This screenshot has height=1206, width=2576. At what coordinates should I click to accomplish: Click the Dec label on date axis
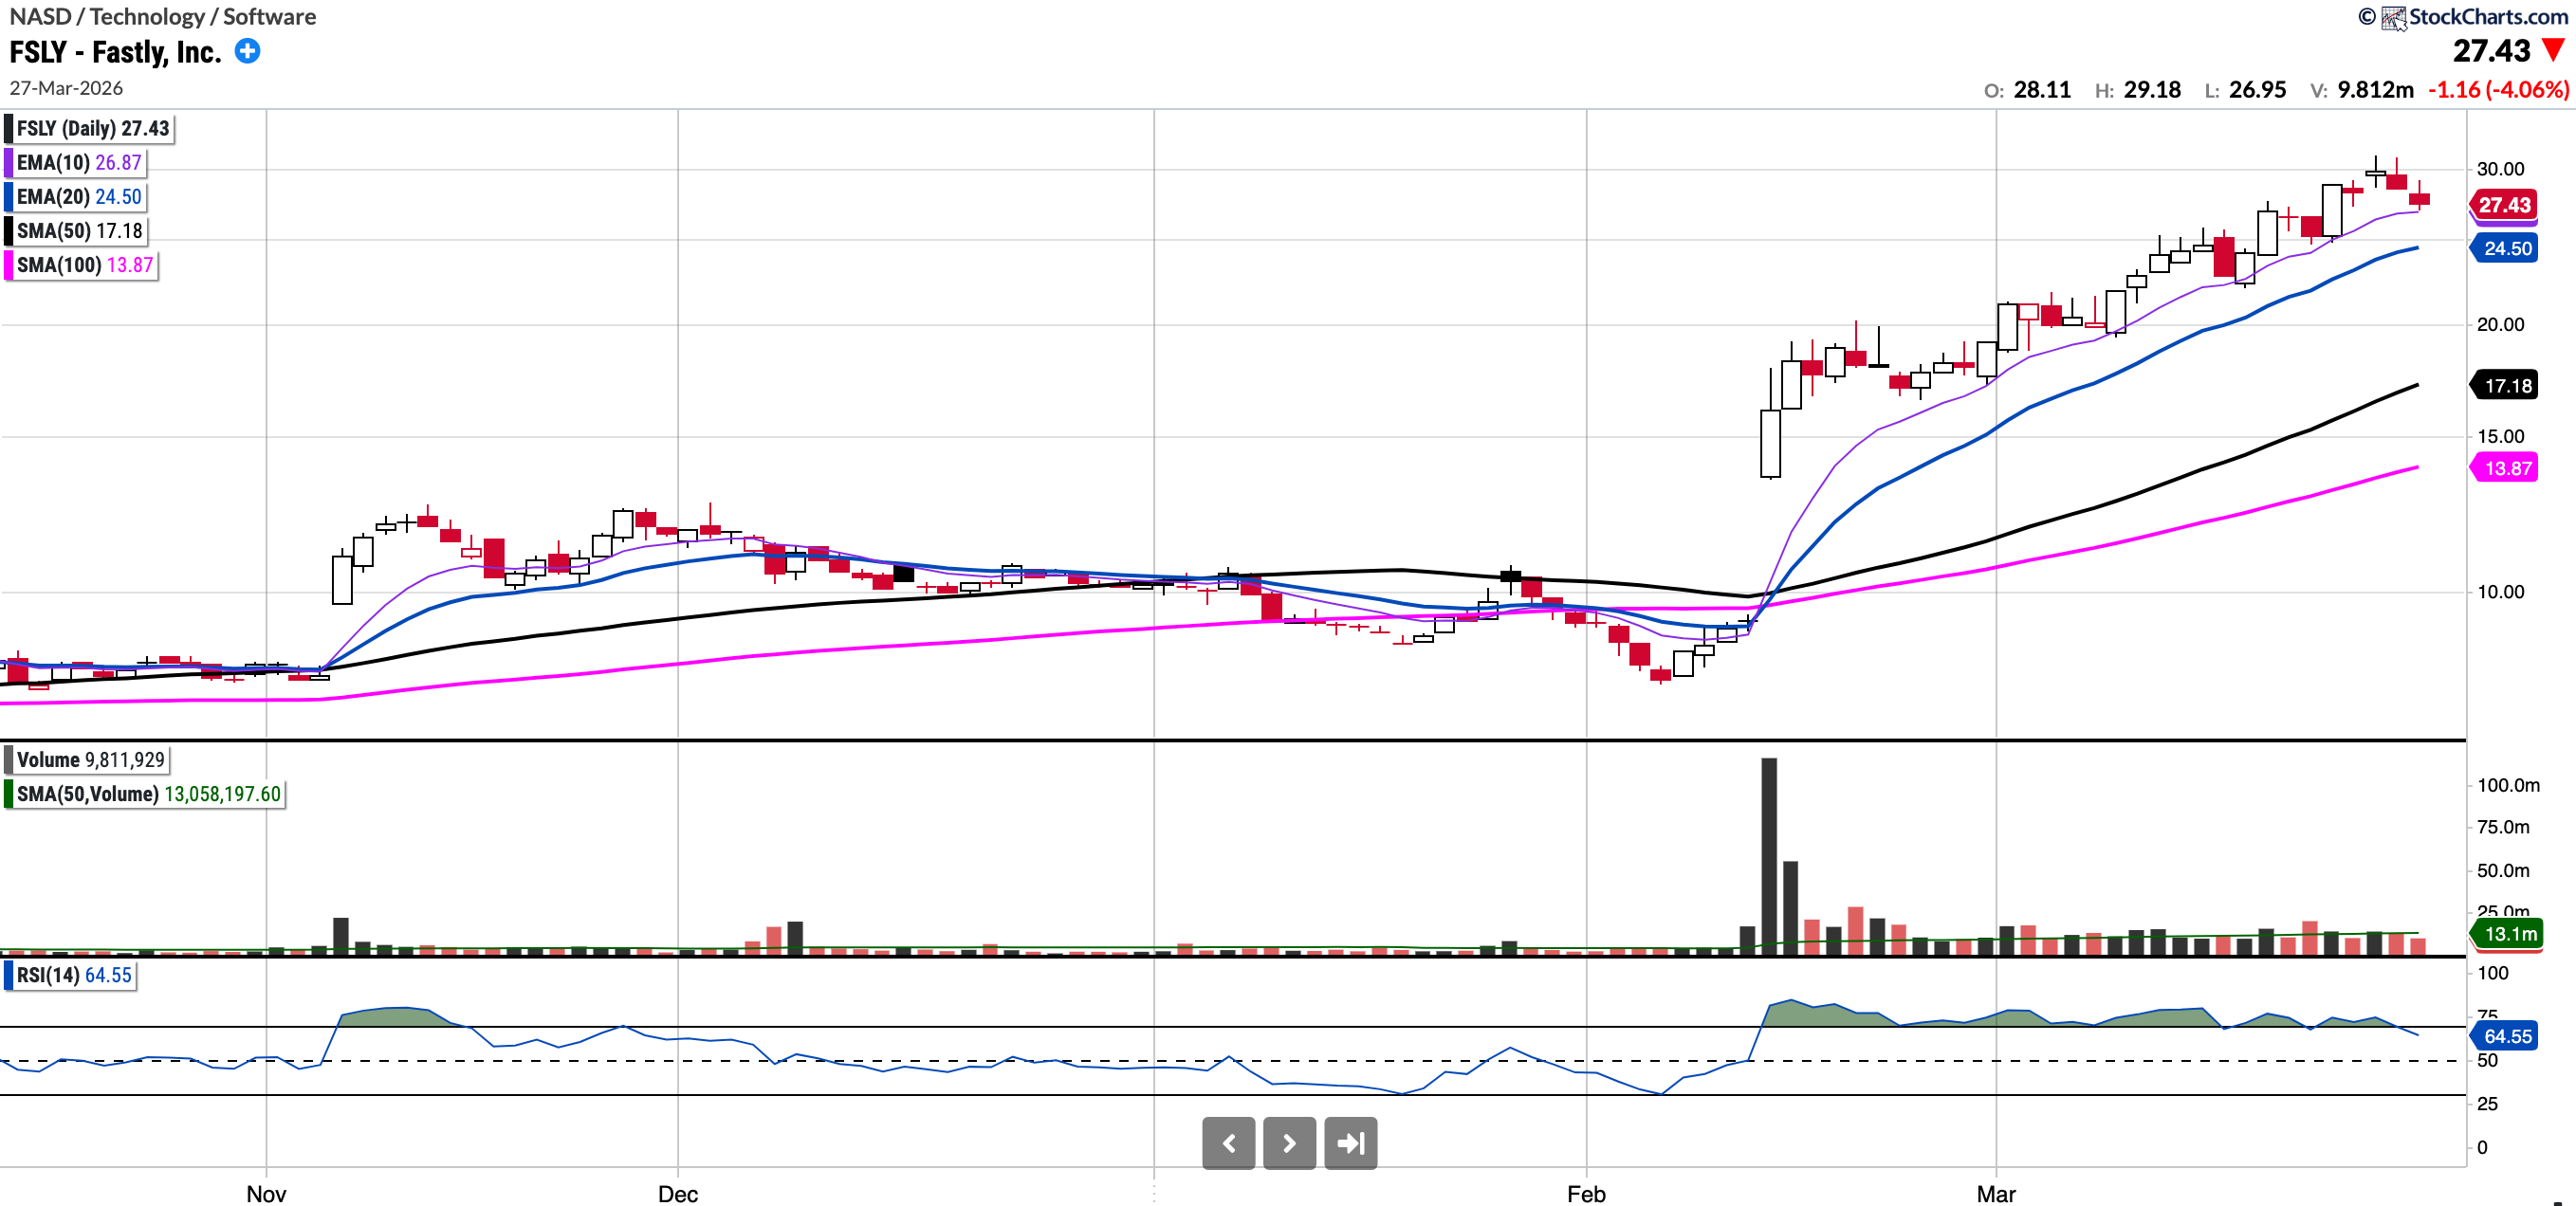(x=677, y=1194)
